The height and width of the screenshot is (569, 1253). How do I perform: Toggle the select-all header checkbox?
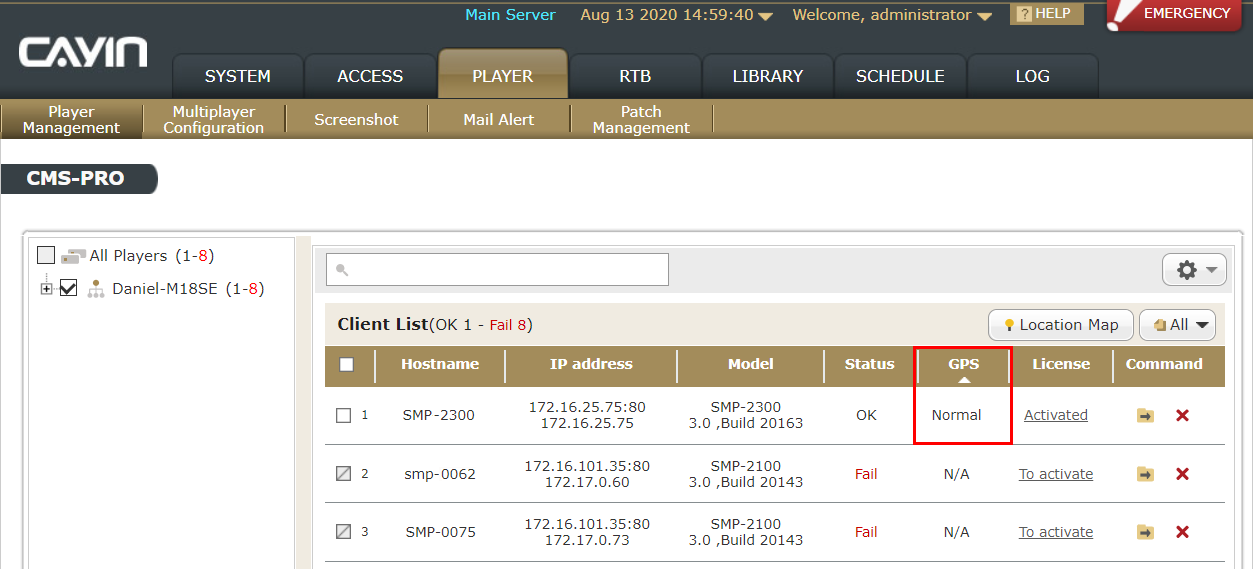point(347,364)
